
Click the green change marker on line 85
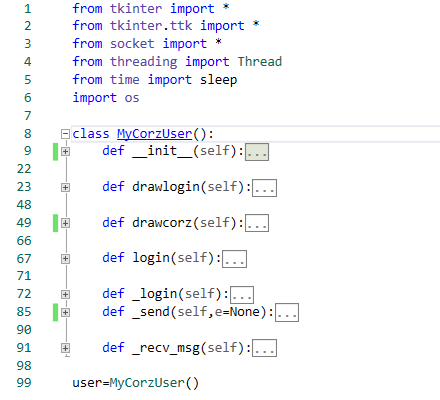56,312
